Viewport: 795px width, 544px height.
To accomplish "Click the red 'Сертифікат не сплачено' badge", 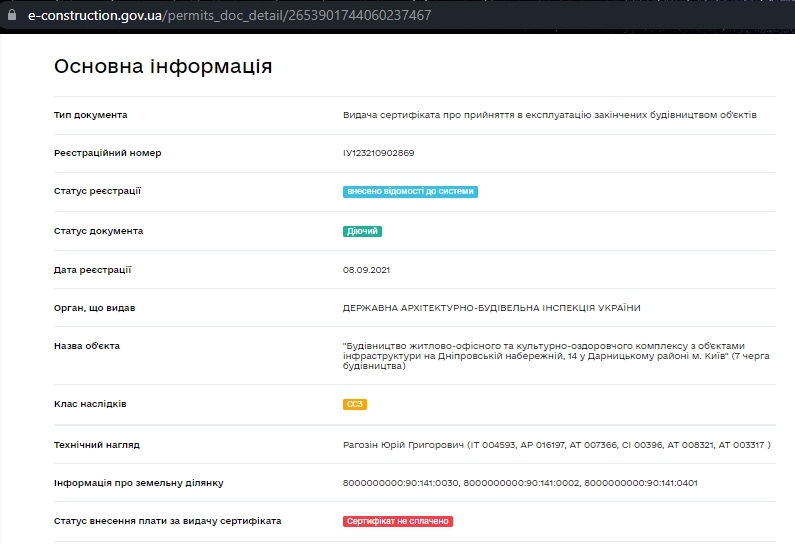I will tap(398, 521).
